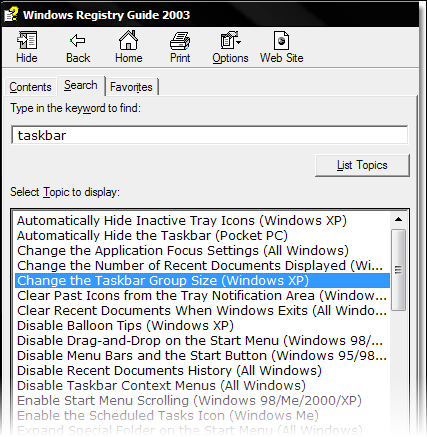Click the List Topics button
The width and height of the screenshot is (427, 437).
point(362,165)
